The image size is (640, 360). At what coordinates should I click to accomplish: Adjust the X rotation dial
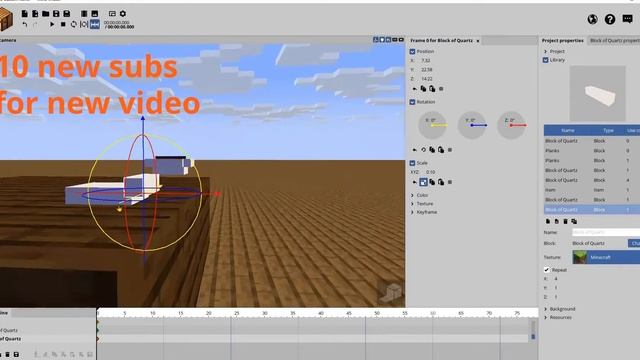coord(433,125)
